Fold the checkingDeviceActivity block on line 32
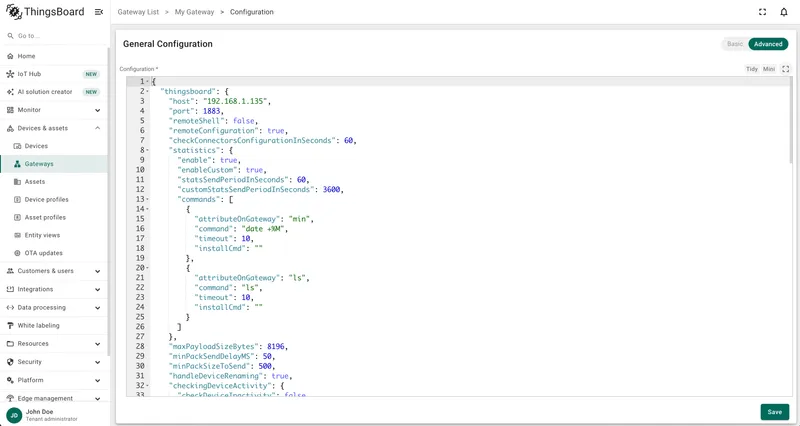 click(x=148, y=386)
